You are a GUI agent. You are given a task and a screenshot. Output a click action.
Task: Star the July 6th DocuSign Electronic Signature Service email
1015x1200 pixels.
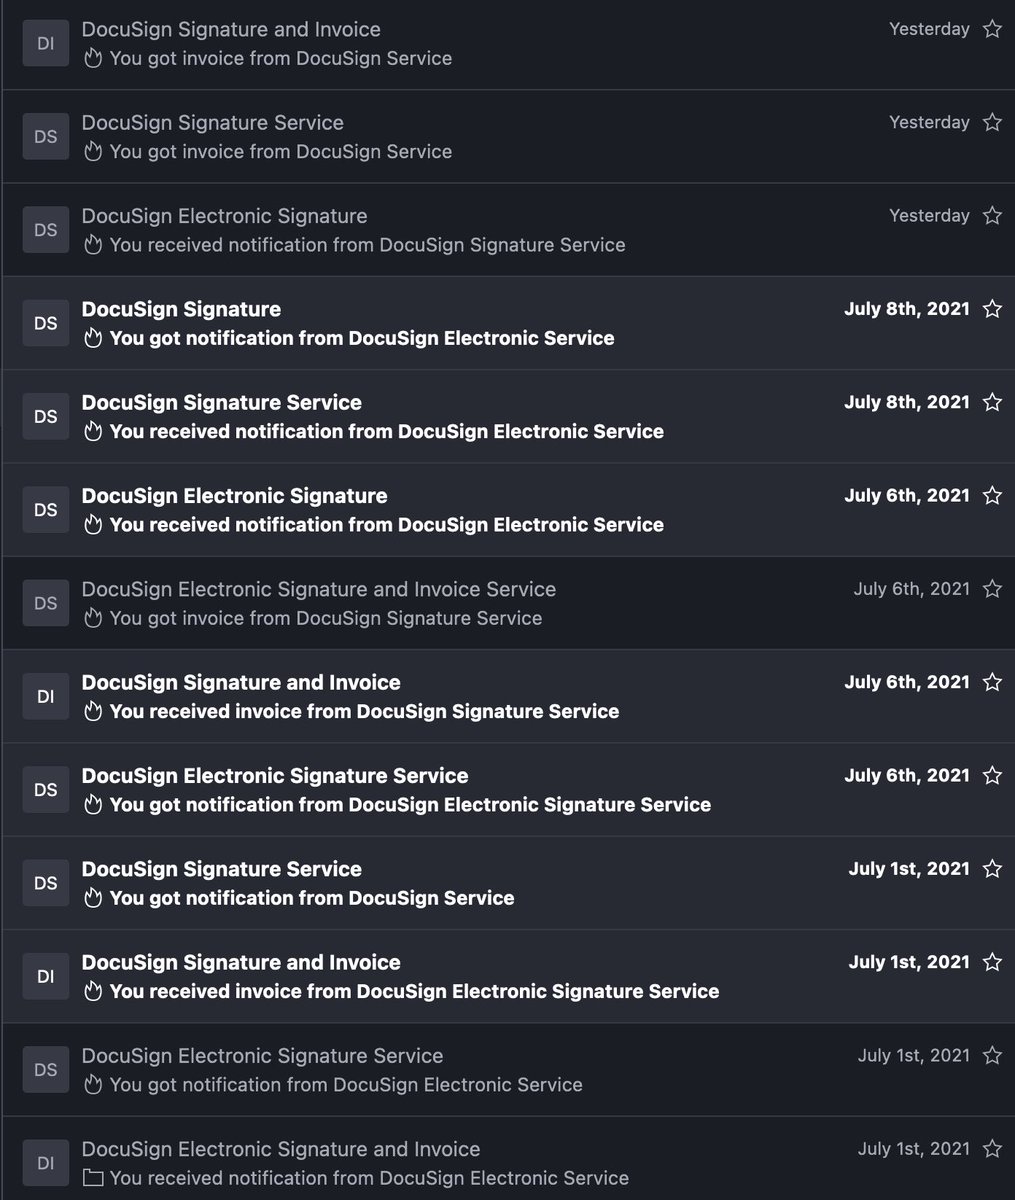(x=992, y=775)
